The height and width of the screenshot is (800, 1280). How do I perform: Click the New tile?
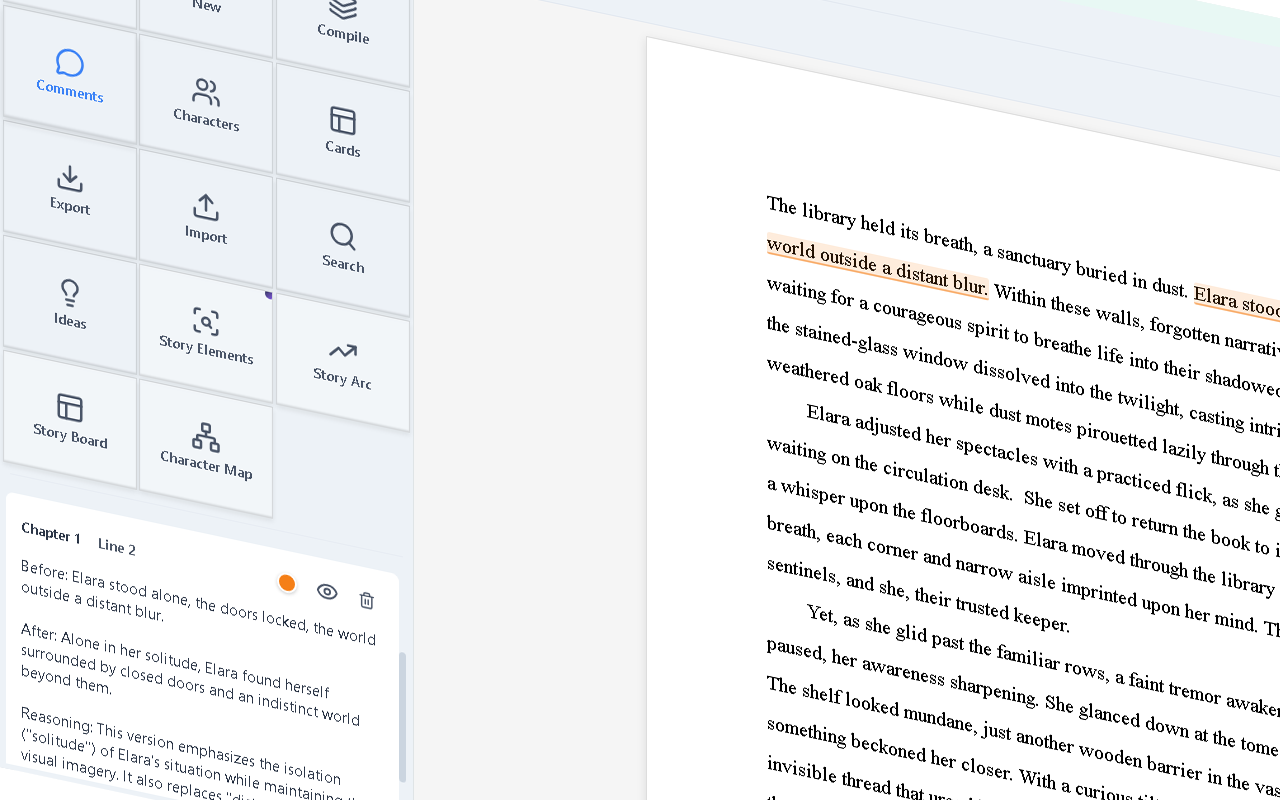pyautogui.click(x=206, y=8)
